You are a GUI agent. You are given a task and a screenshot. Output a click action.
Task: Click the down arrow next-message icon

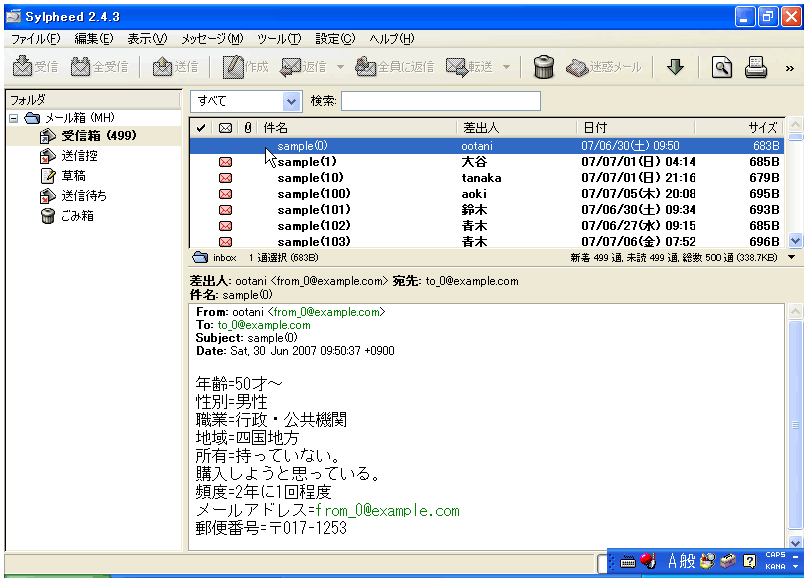point(675,67)
